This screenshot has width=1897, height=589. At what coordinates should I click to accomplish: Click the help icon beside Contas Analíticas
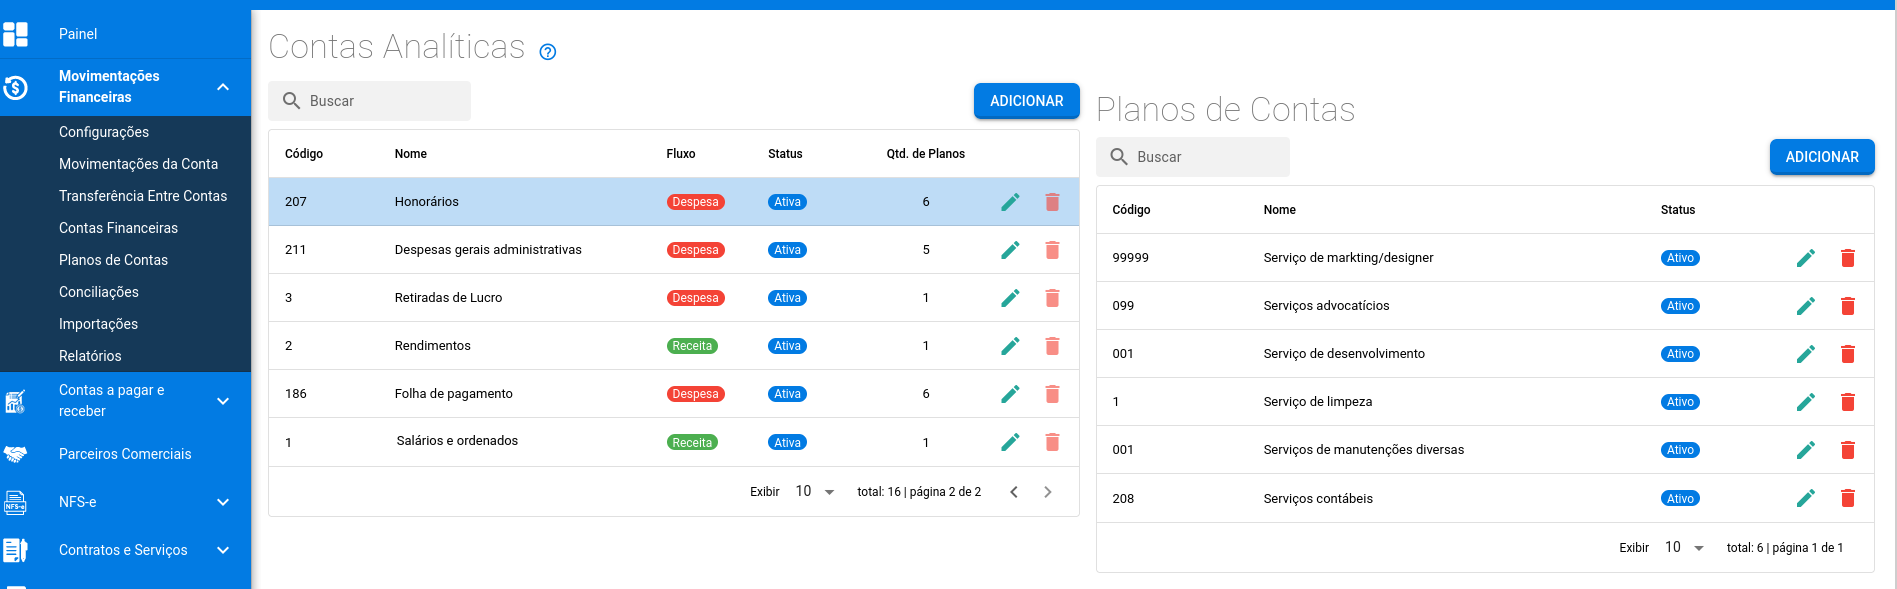(x=548, y=52)
